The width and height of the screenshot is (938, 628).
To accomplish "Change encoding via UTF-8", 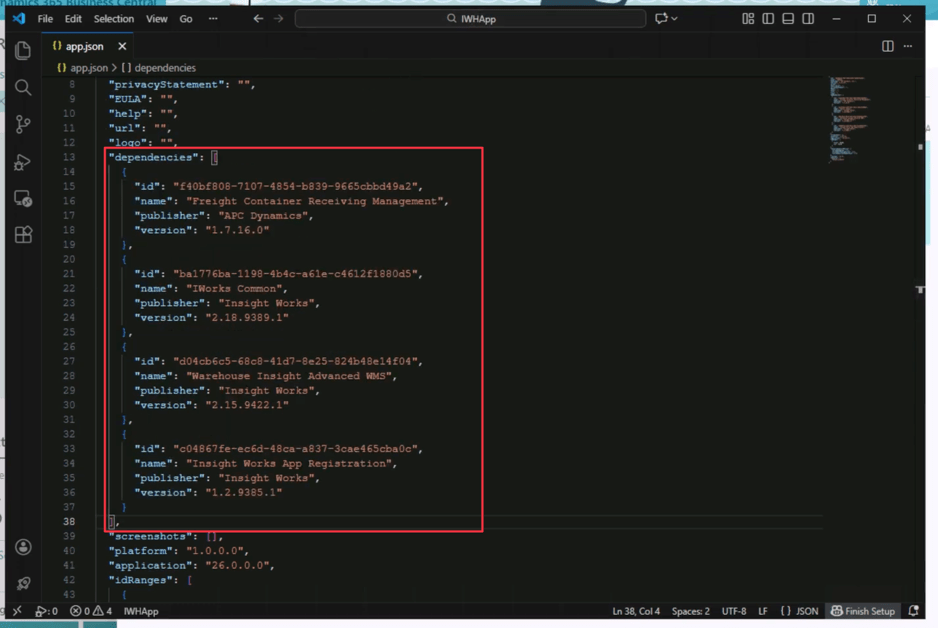I will [734, 611].
